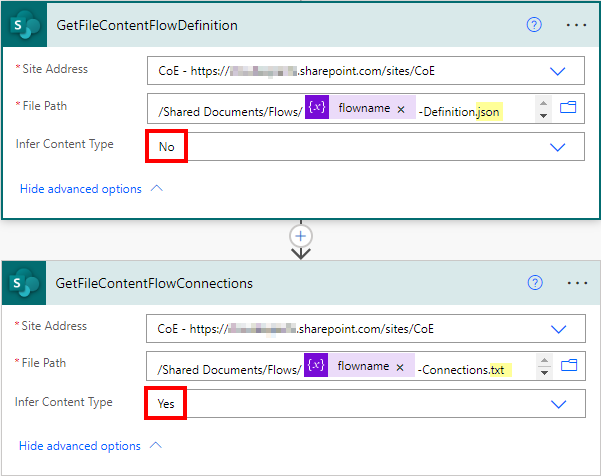
Task: Click the -Connections.txt text in File Path
Action: tap(461, 370)
